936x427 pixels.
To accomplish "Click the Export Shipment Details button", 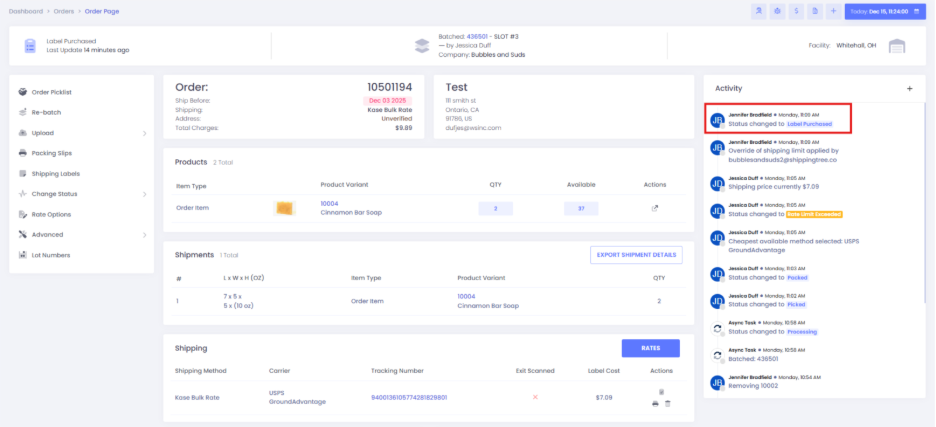I will [636, 254].
